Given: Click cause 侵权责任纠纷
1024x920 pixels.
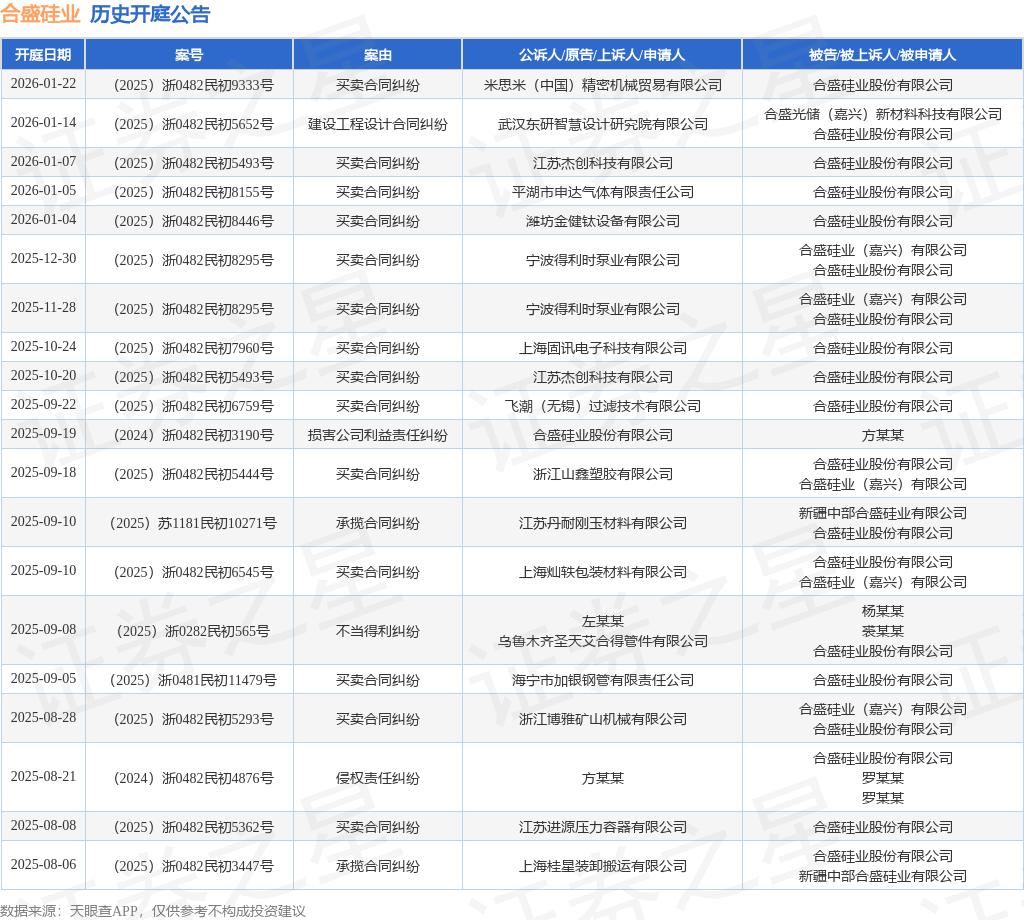Looking at the screenshot, I should tap(377, 778).
